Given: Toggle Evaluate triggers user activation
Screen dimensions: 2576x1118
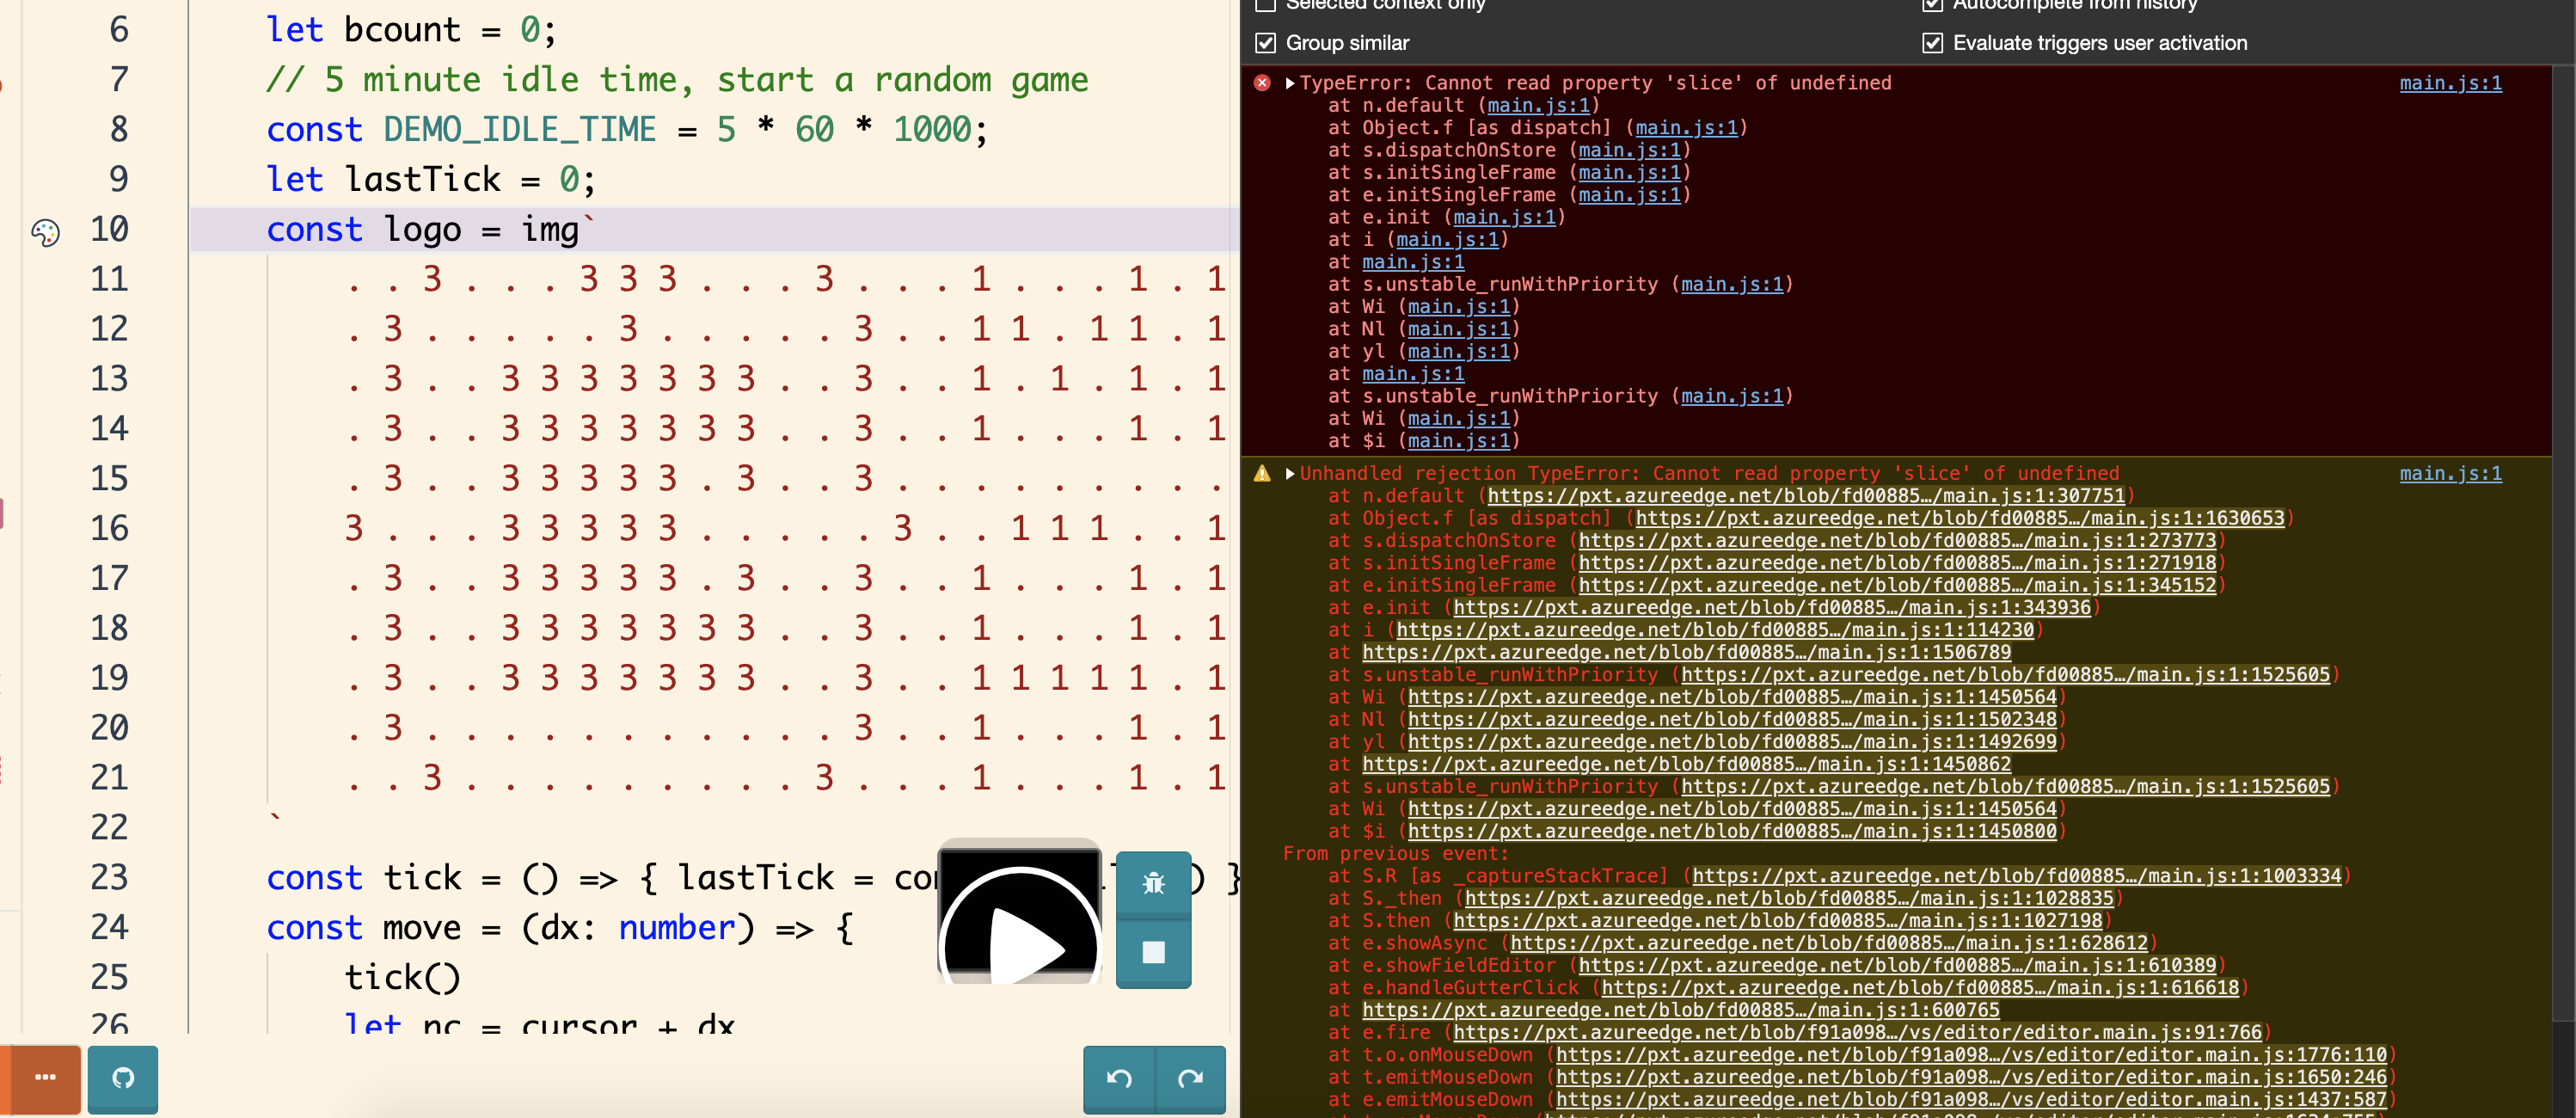Looking at the screenshot, I should point(1933,43).
